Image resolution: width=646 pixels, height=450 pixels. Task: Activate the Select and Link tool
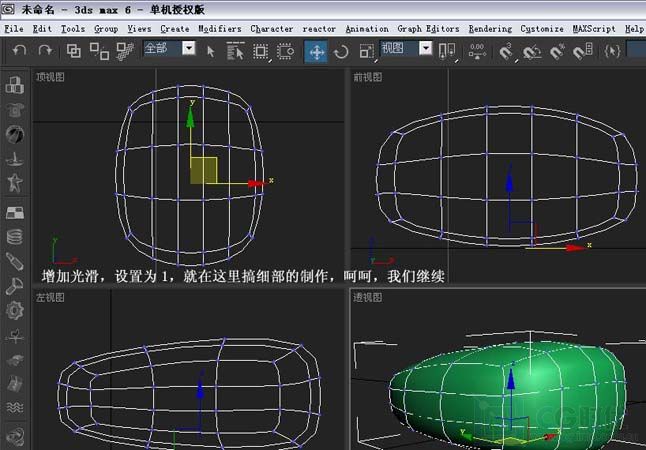coord(74,51)
